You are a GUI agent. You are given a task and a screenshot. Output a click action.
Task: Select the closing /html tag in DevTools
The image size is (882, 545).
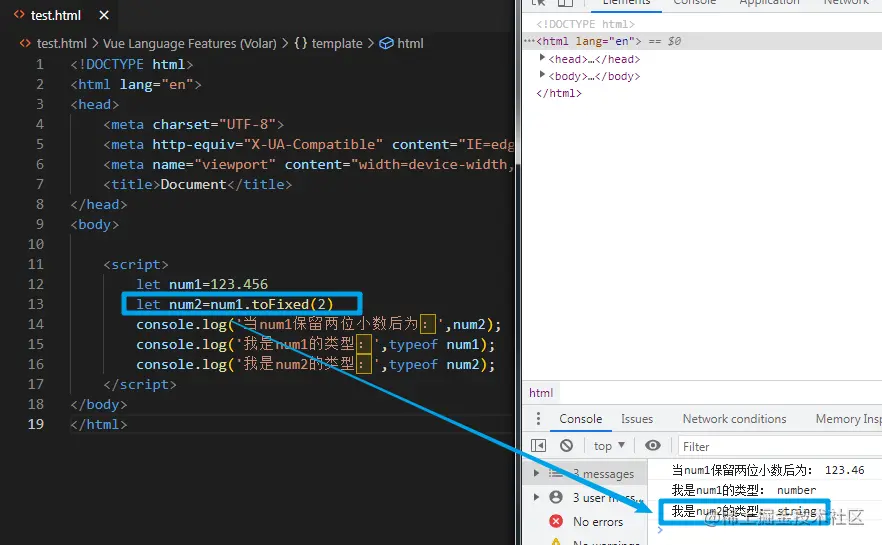(x=559, y=93)
